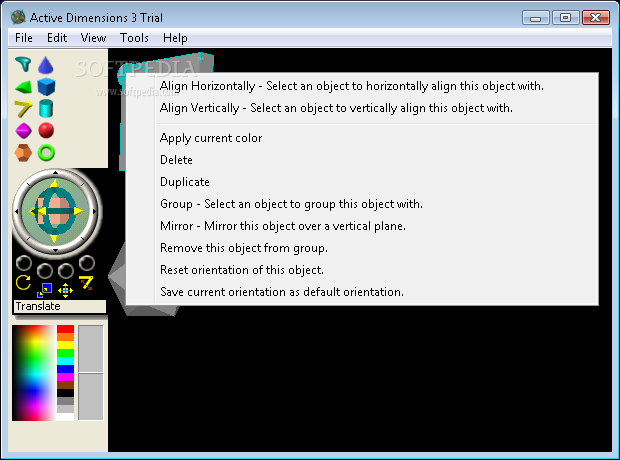Open the Help menu

(175, 38)
